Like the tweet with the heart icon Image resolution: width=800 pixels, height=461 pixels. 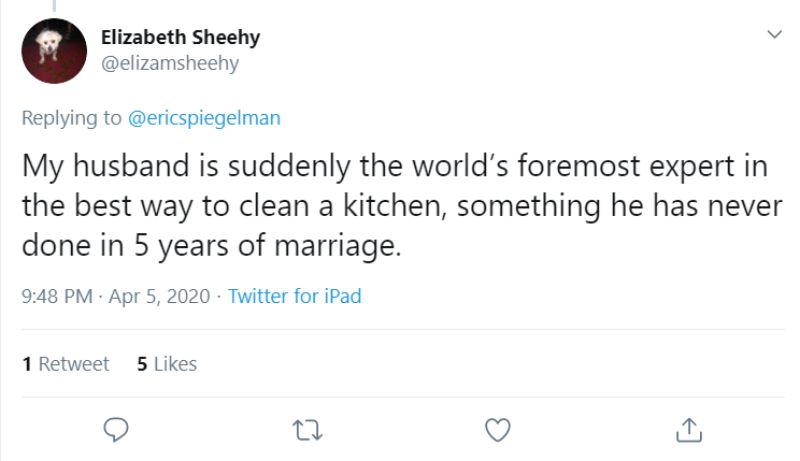[x=497, y=429]
